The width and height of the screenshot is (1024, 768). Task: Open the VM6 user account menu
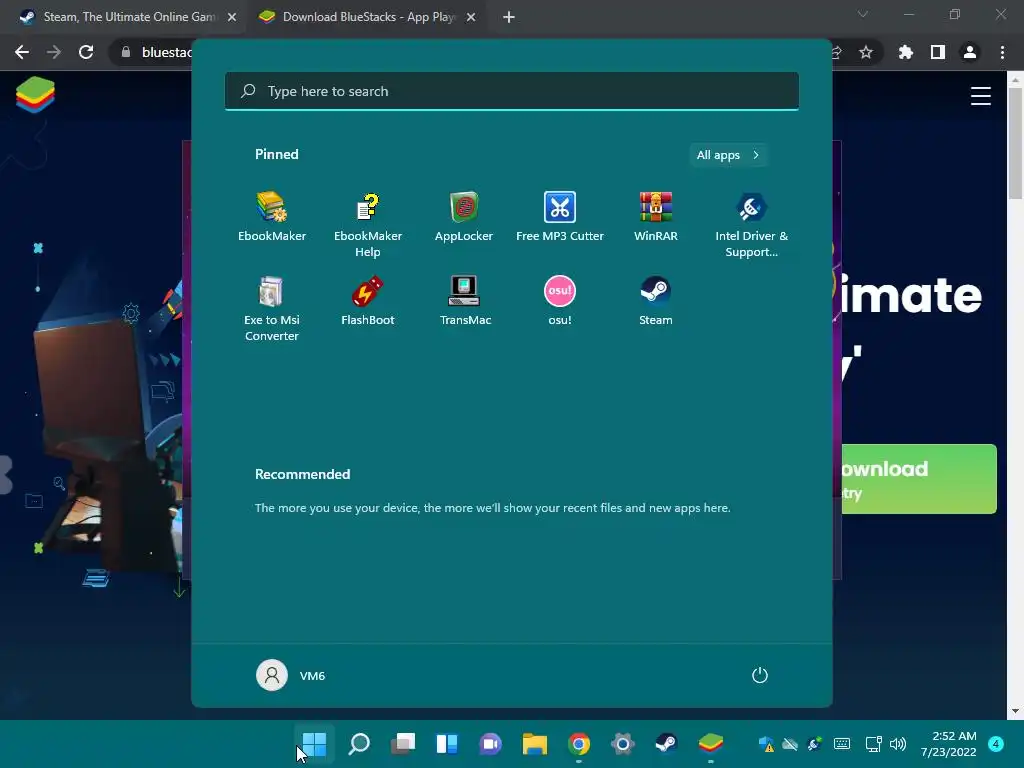291,675
